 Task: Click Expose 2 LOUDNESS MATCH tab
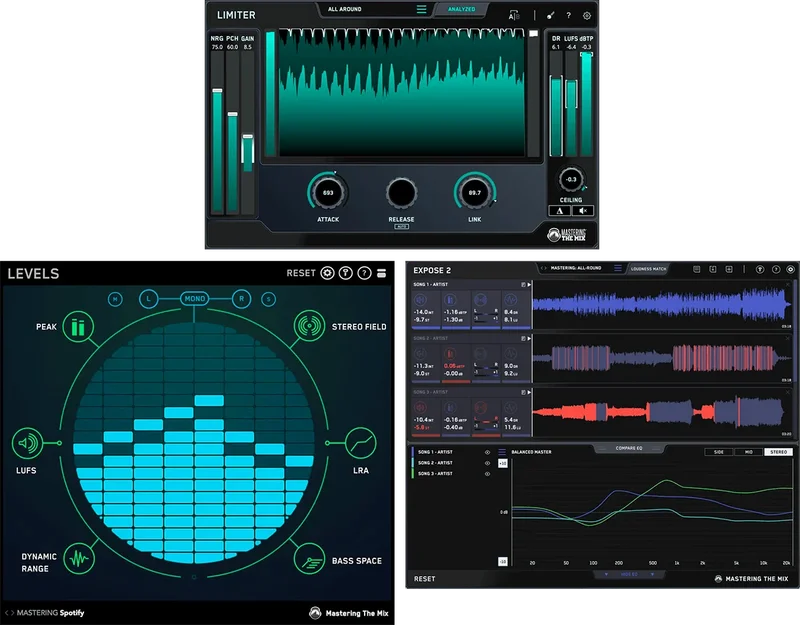click(648, 268)
